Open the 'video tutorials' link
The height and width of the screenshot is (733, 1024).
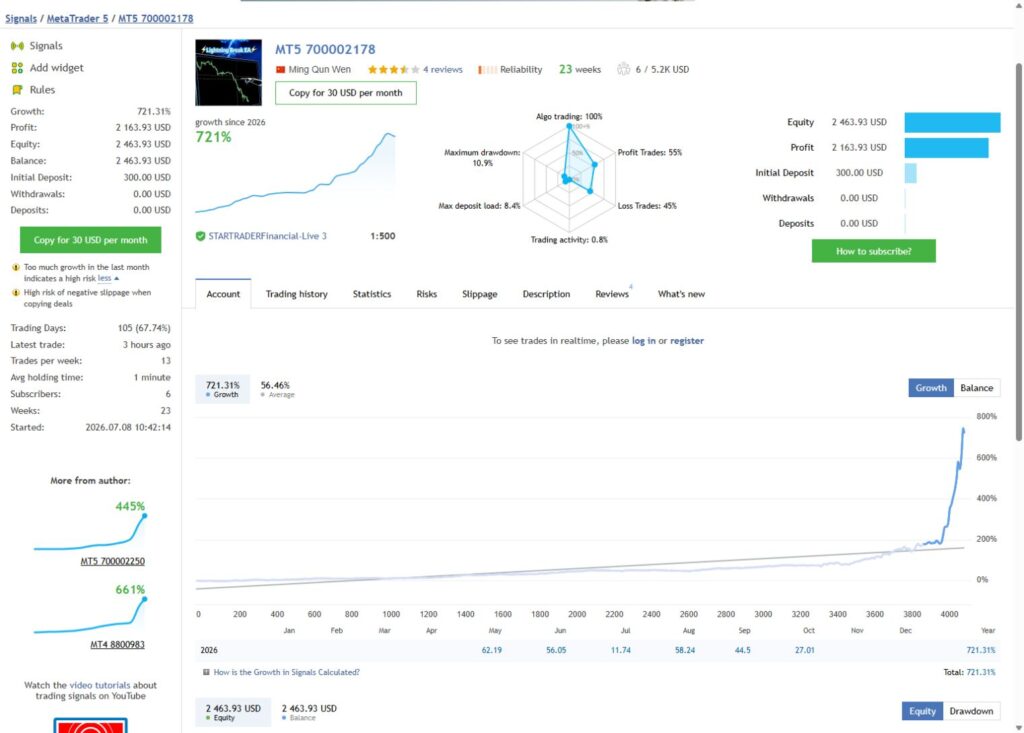99,685
